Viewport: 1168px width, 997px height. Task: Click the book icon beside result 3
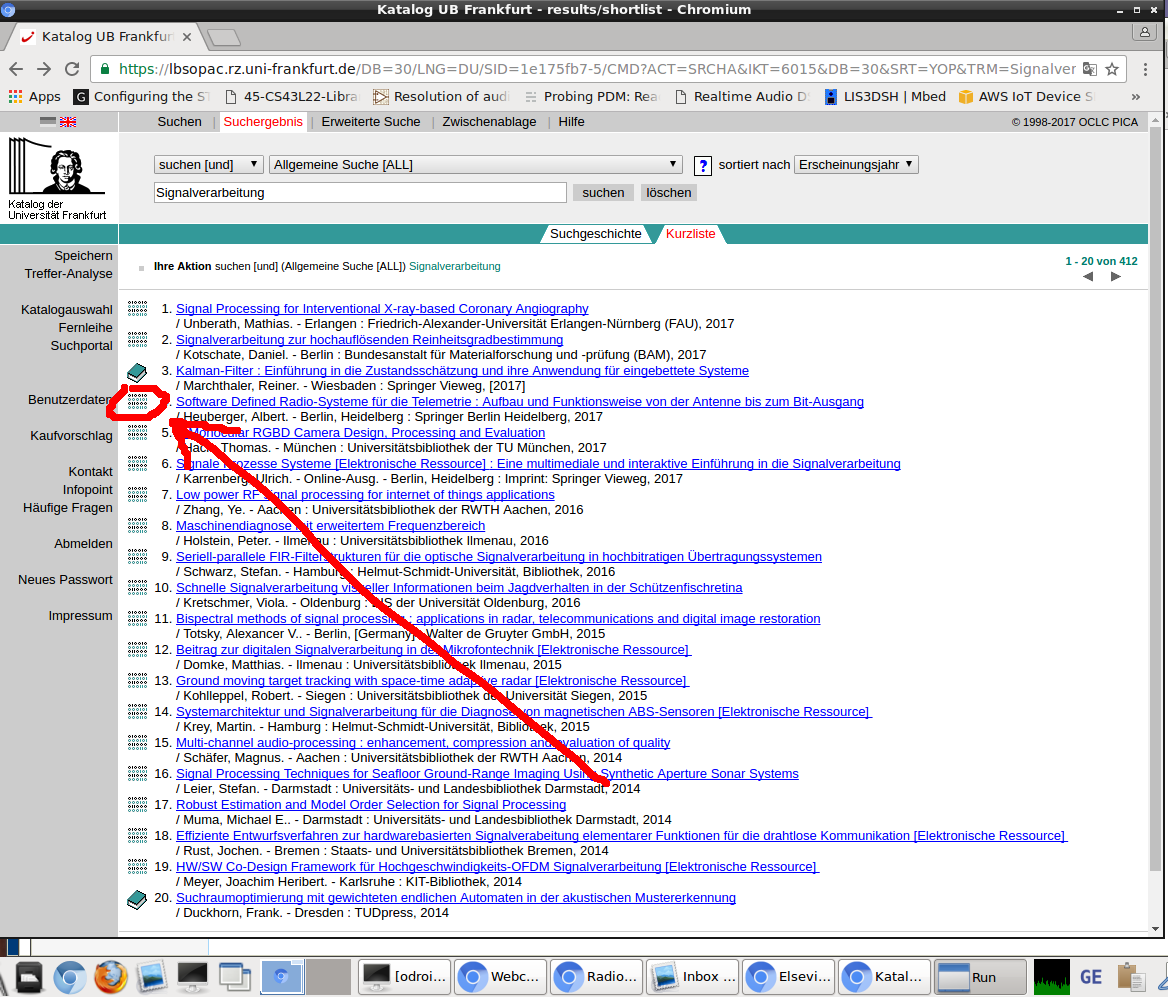coord(137,373)
